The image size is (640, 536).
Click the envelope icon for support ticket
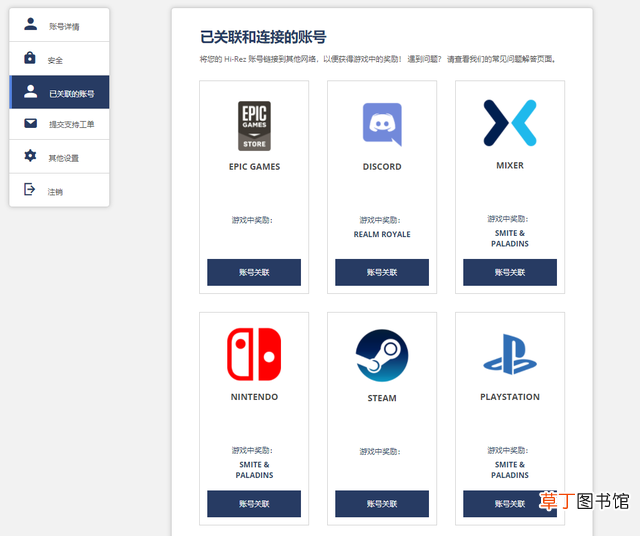pos(30,123)
